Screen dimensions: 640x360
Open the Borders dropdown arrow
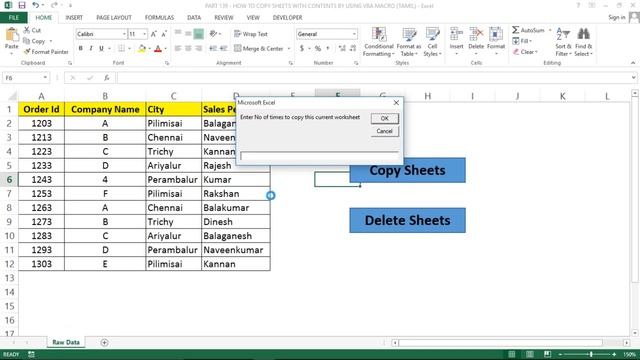pyautogui.click(x=129, y=49)
